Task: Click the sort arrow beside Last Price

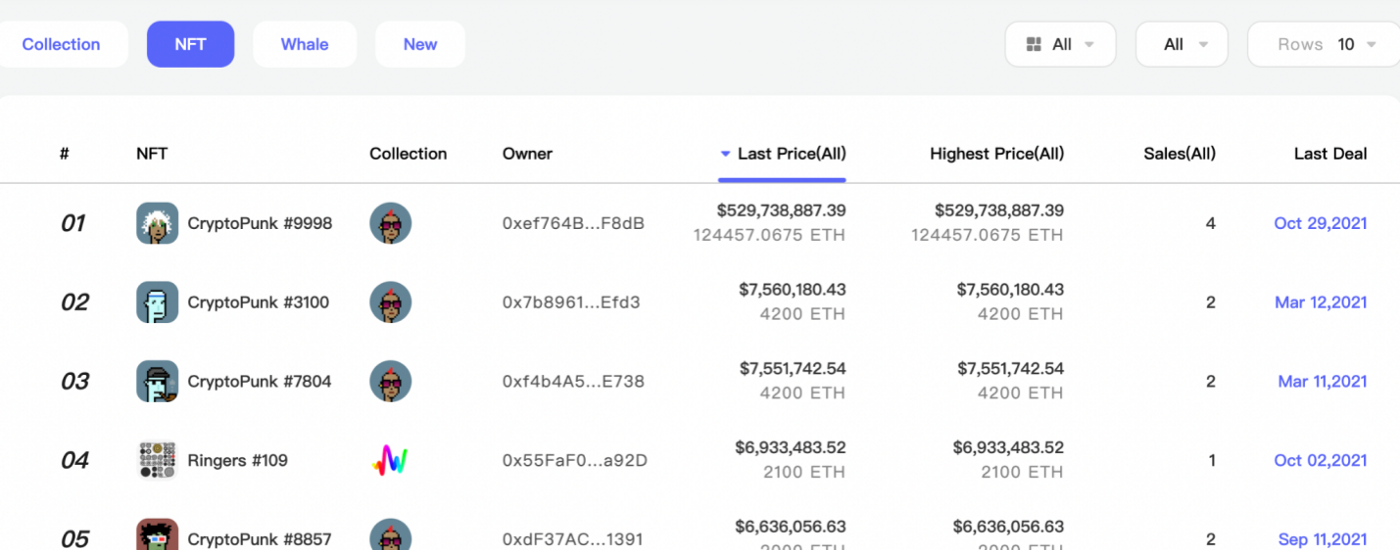Action: tap(725, 154)
